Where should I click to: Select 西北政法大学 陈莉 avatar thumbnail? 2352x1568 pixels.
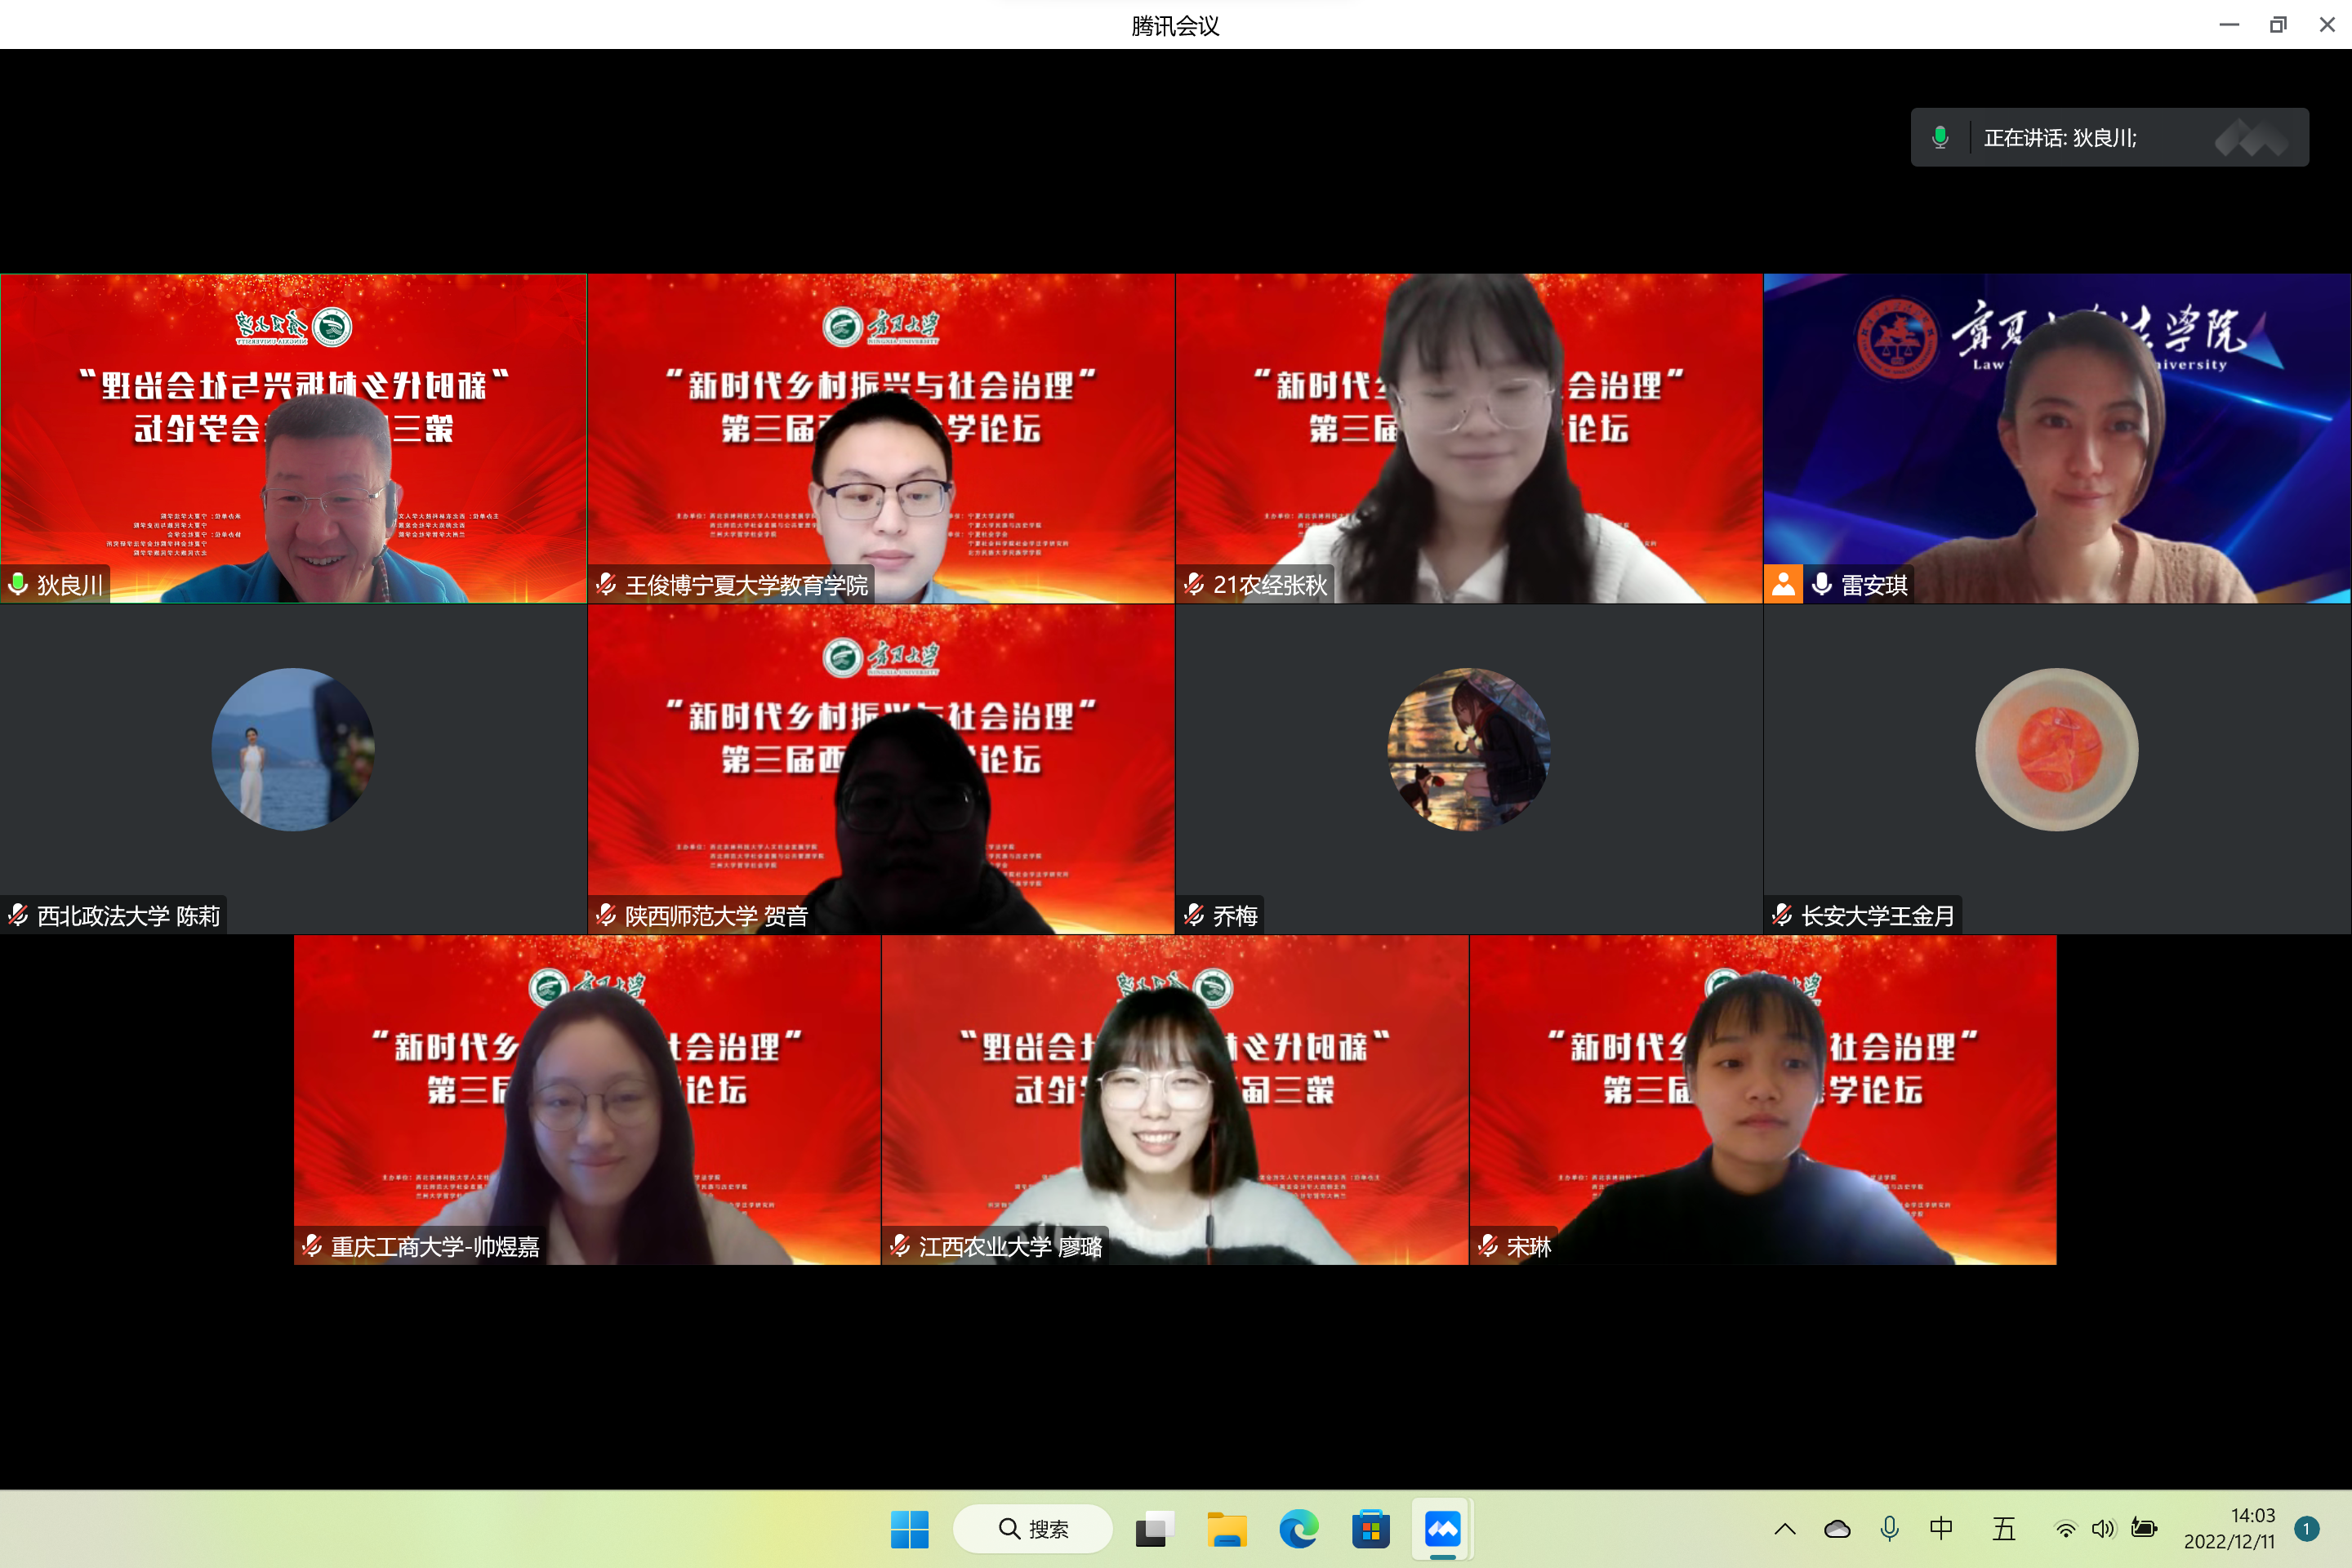click(x=293, y=749)
